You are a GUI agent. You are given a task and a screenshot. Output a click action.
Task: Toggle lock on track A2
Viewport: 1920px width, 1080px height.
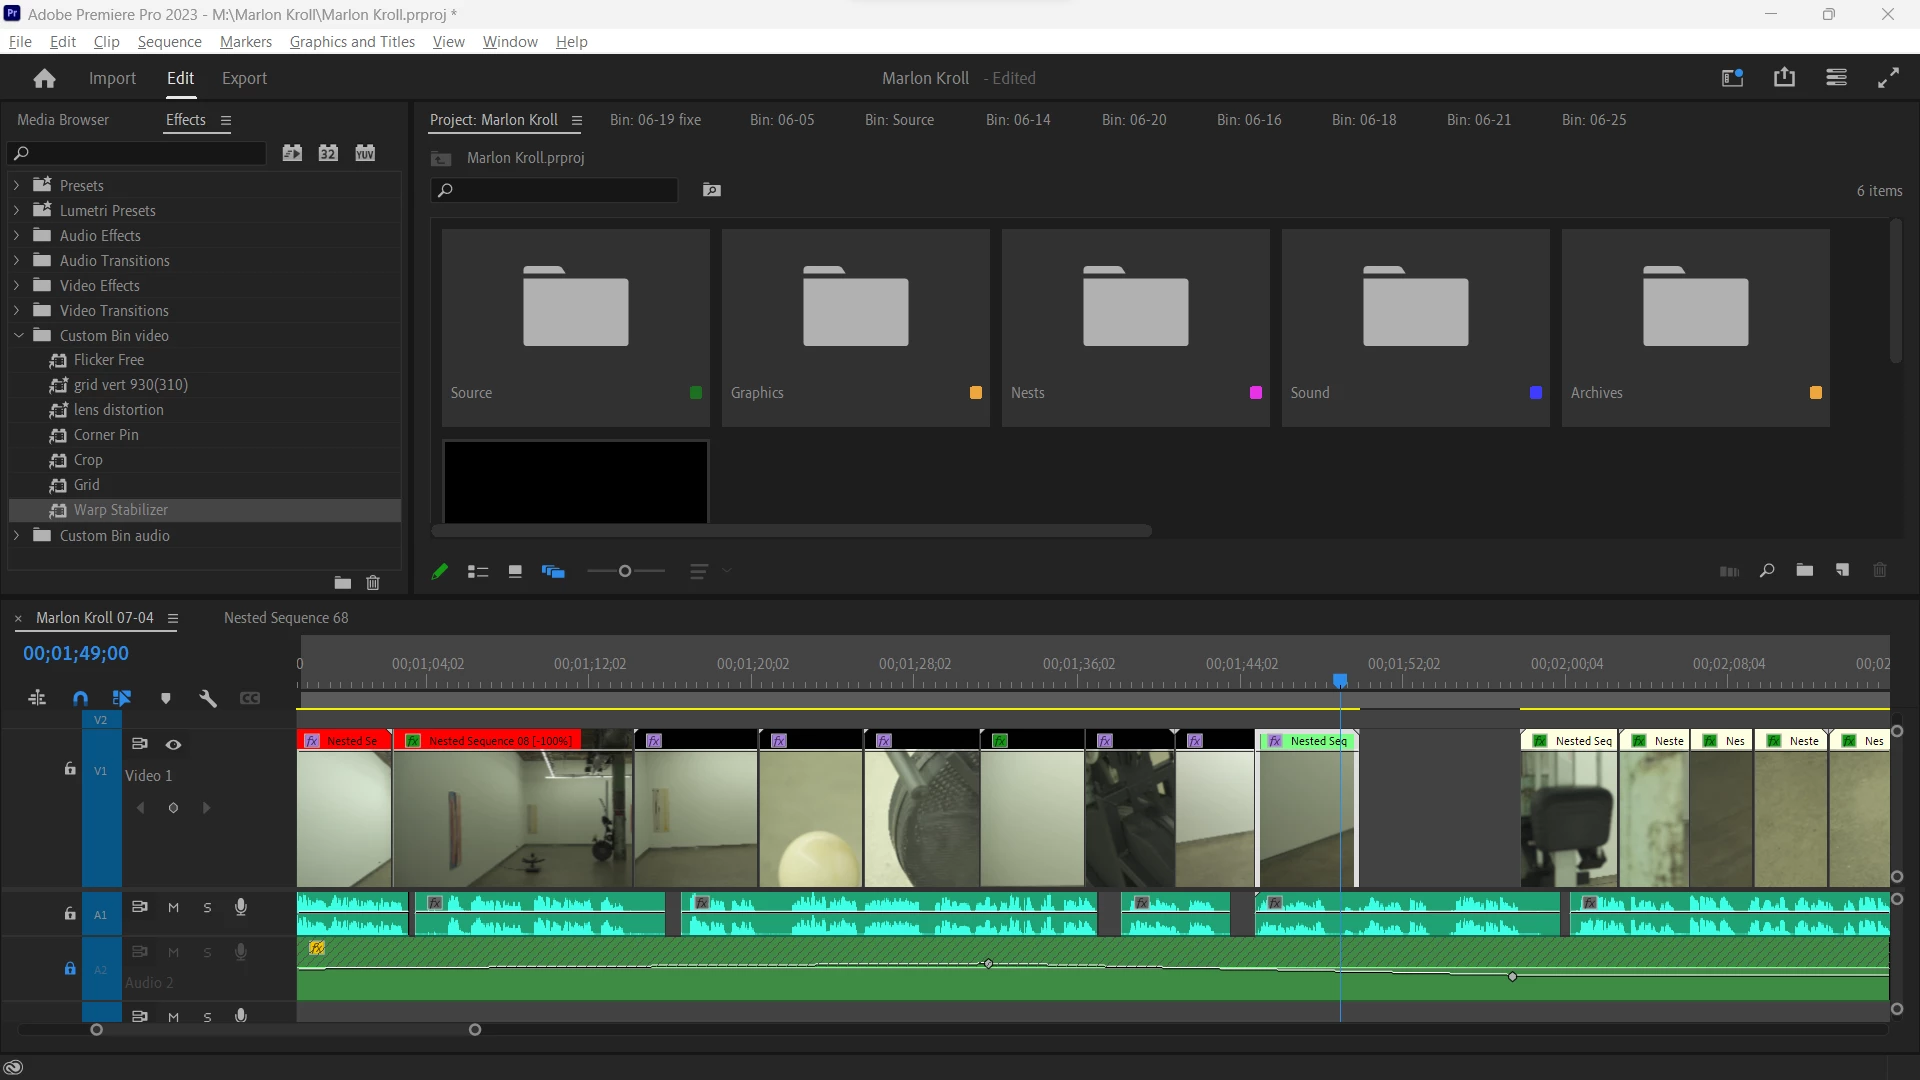tap(70, 968)
